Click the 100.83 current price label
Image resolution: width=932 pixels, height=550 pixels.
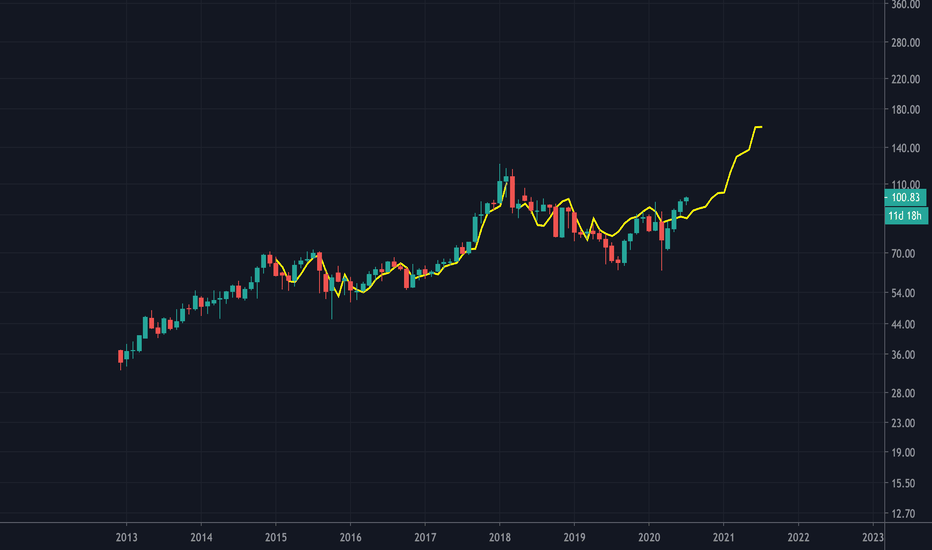pyautogui.click(x=905, y=197)
